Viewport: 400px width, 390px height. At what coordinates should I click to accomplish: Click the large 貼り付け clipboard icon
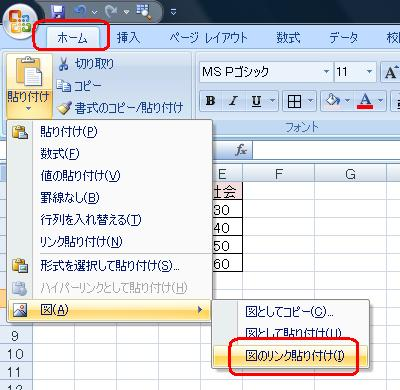pos(29,71)
